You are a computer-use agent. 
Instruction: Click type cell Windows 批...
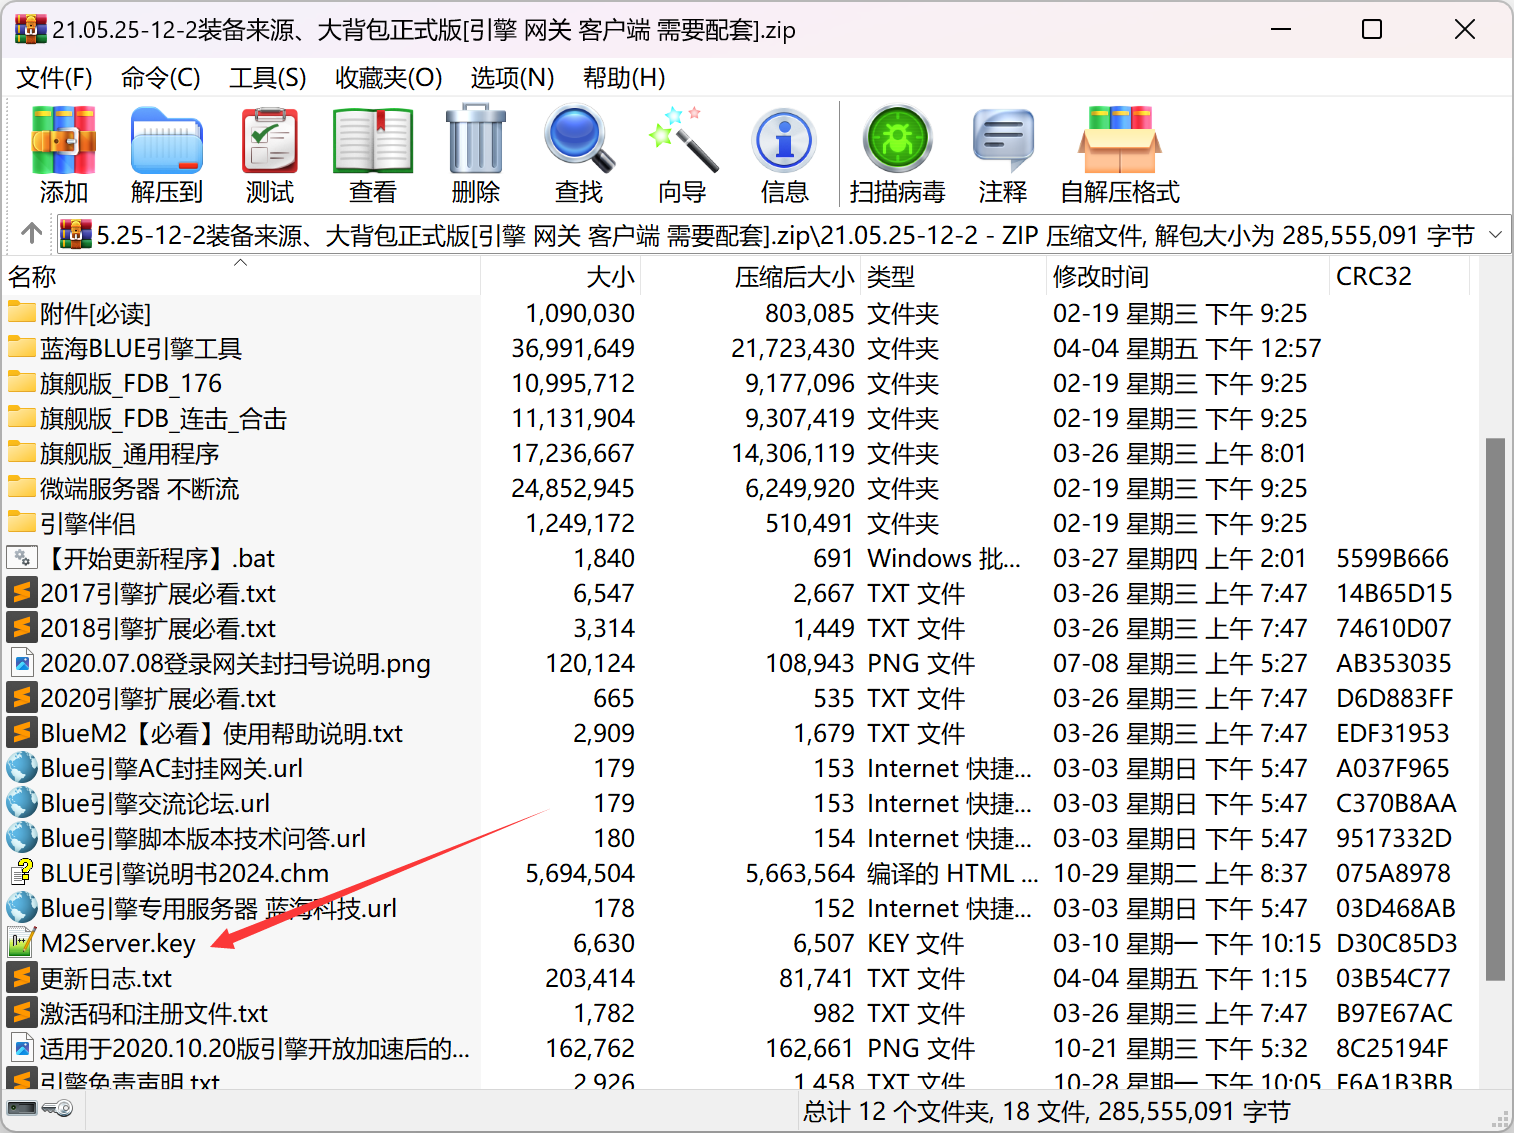click(944, 558)
